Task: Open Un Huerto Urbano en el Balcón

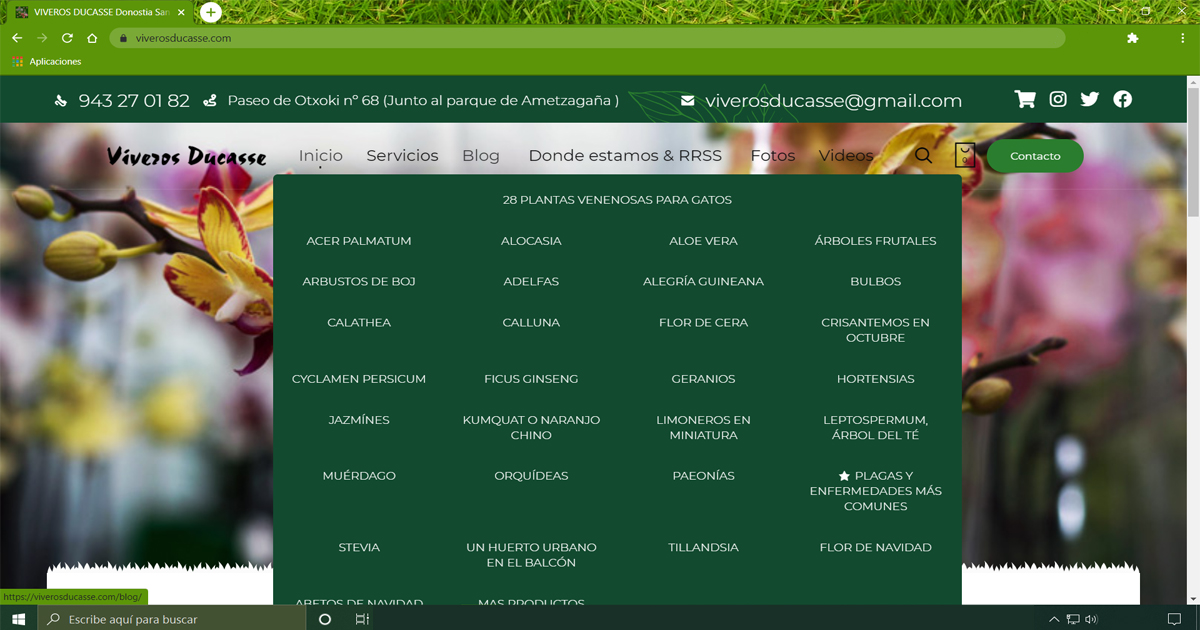Action: pyautogui.click(x=531, y=555)
